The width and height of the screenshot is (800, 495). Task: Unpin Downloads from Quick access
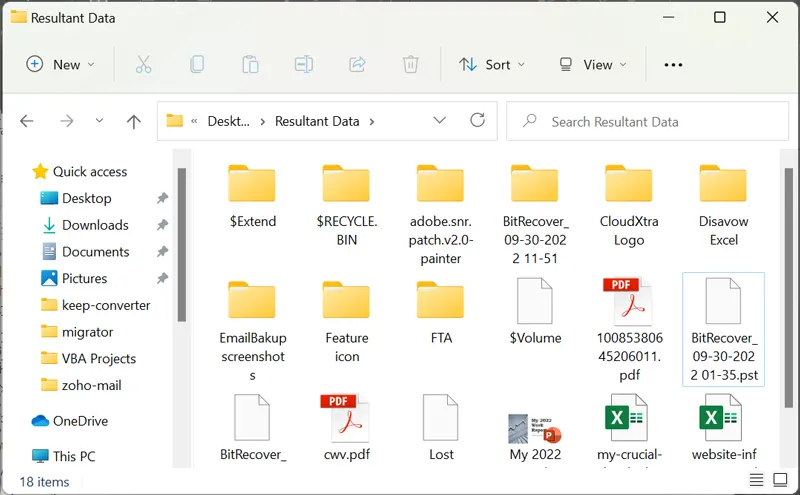click(x=162, y=225)
